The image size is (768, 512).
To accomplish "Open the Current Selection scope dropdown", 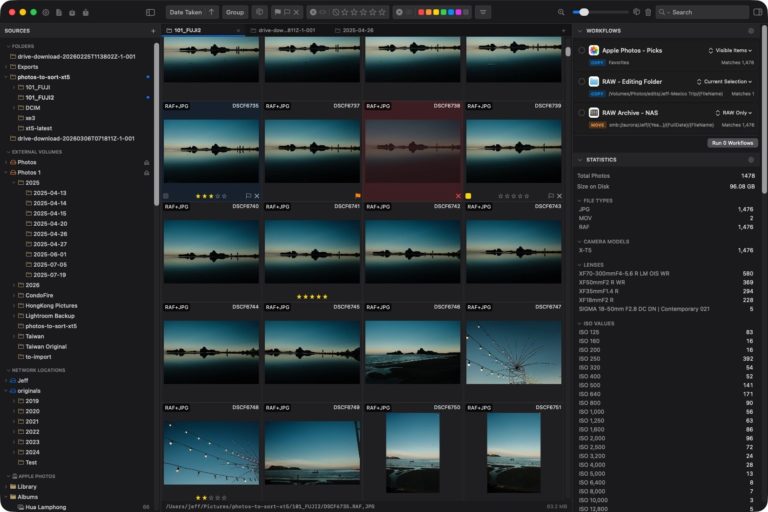I will (724, 81).
